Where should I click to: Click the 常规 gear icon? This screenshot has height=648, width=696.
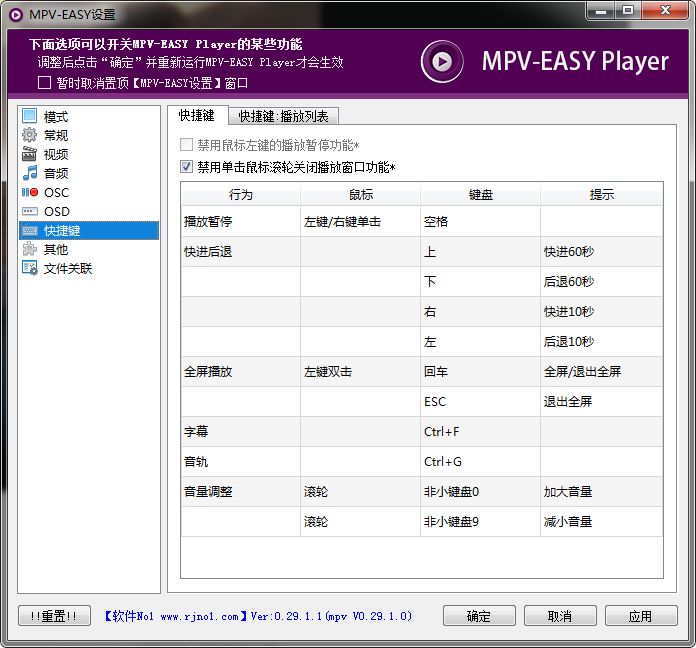[x=29, y=134]
